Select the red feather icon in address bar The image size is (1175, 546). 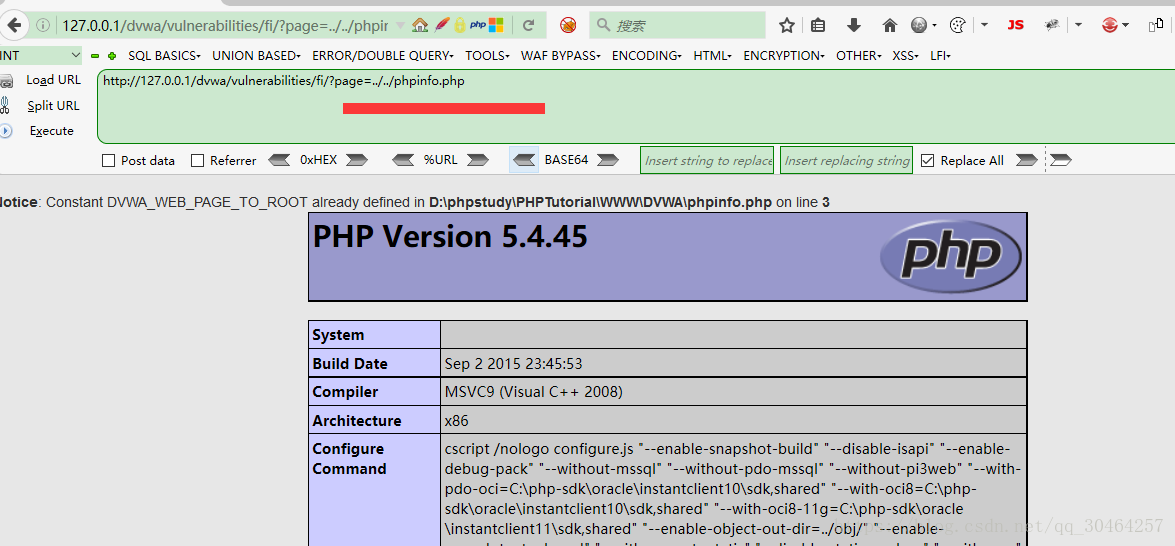tap(442, 25)
